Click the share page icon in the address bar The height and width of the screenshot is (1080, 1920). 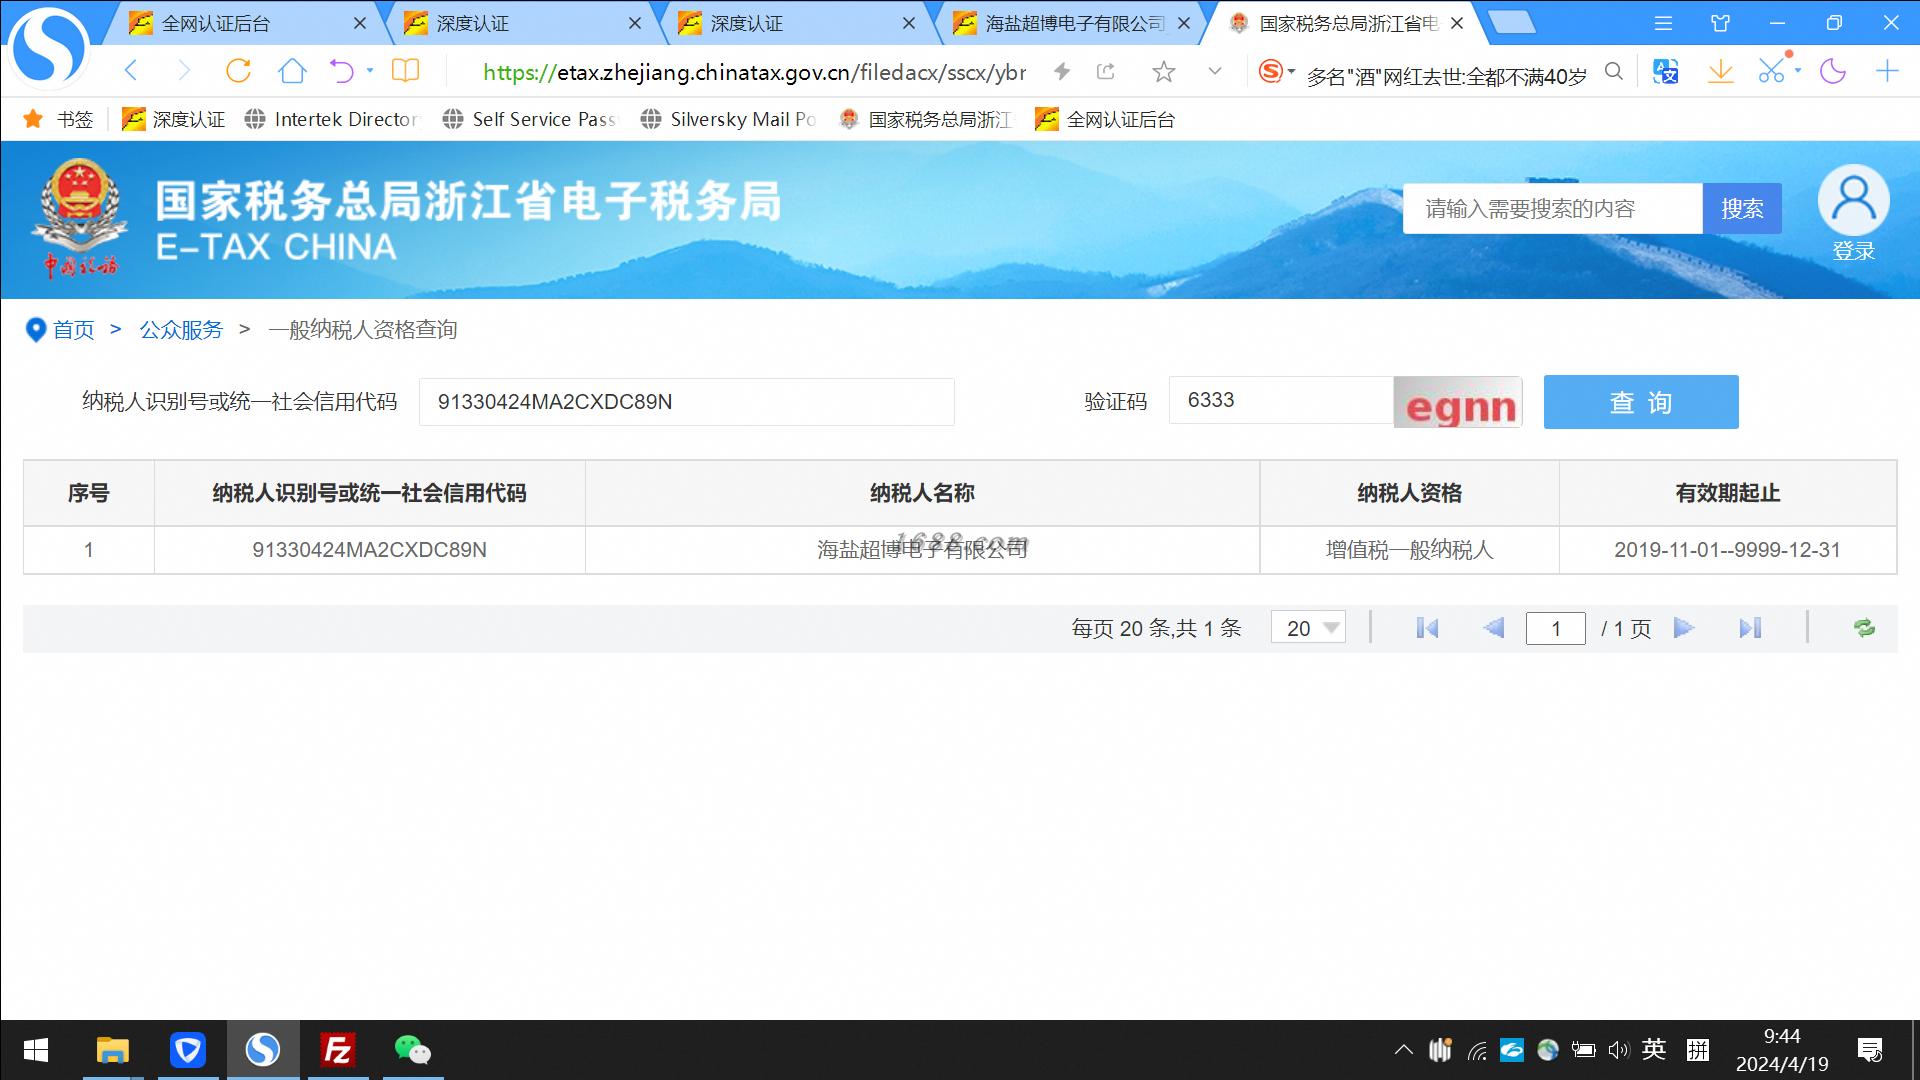[x=1106, y=71]
